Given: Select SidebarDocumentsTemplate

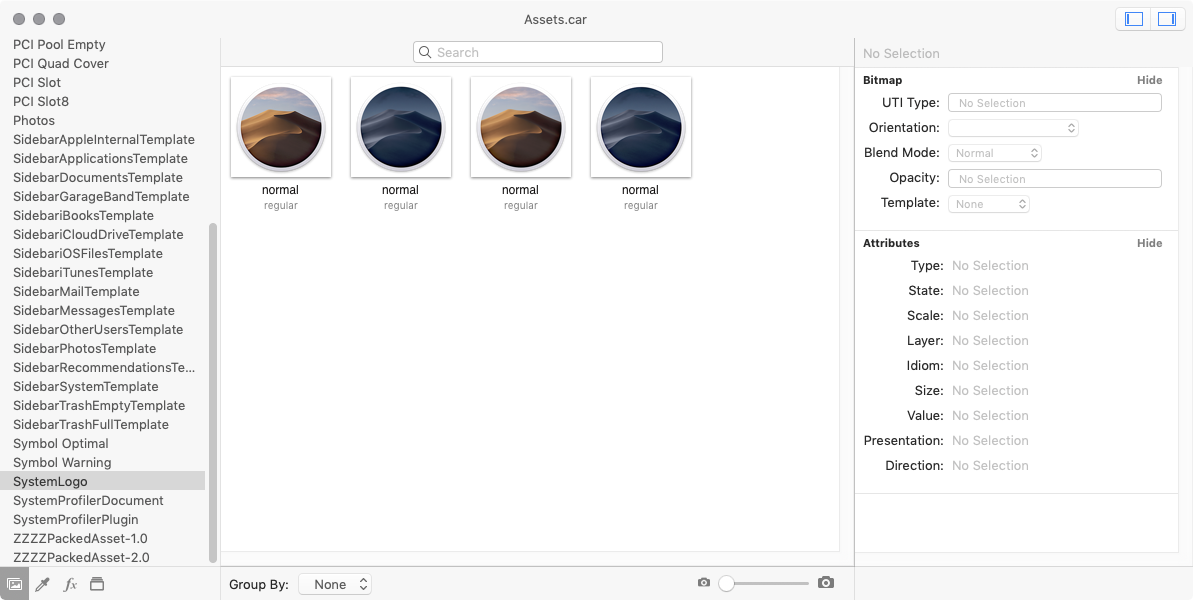Looking at the screenshot, I should pos(97,177).
